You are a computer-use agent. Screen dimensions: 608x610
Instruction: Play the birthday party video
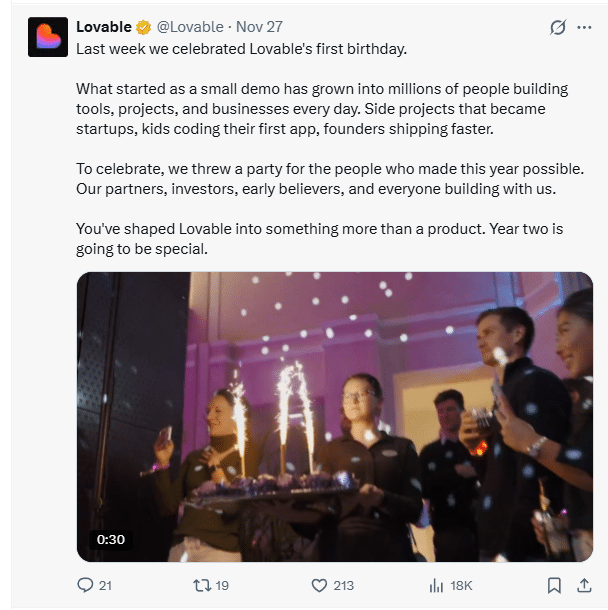[334, 416]
